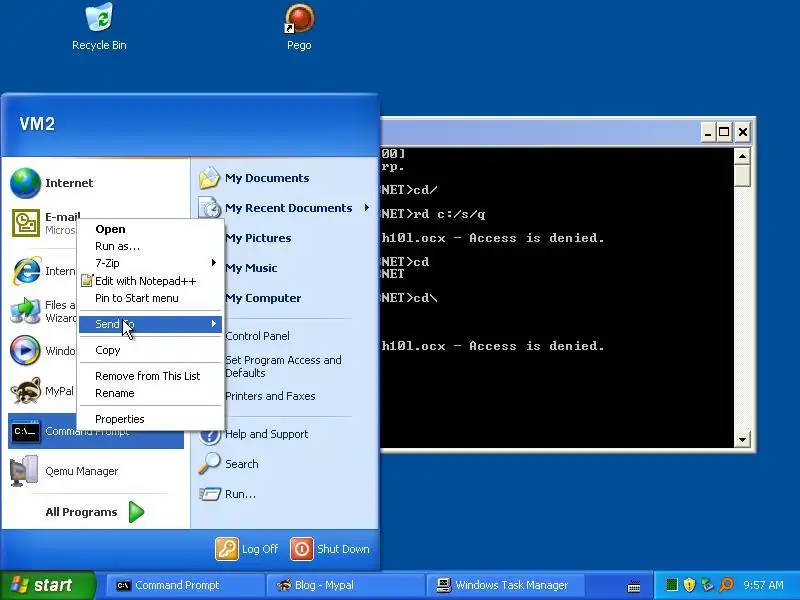
Task: Open My Computer from Start menu
Action: pos(263,298)
